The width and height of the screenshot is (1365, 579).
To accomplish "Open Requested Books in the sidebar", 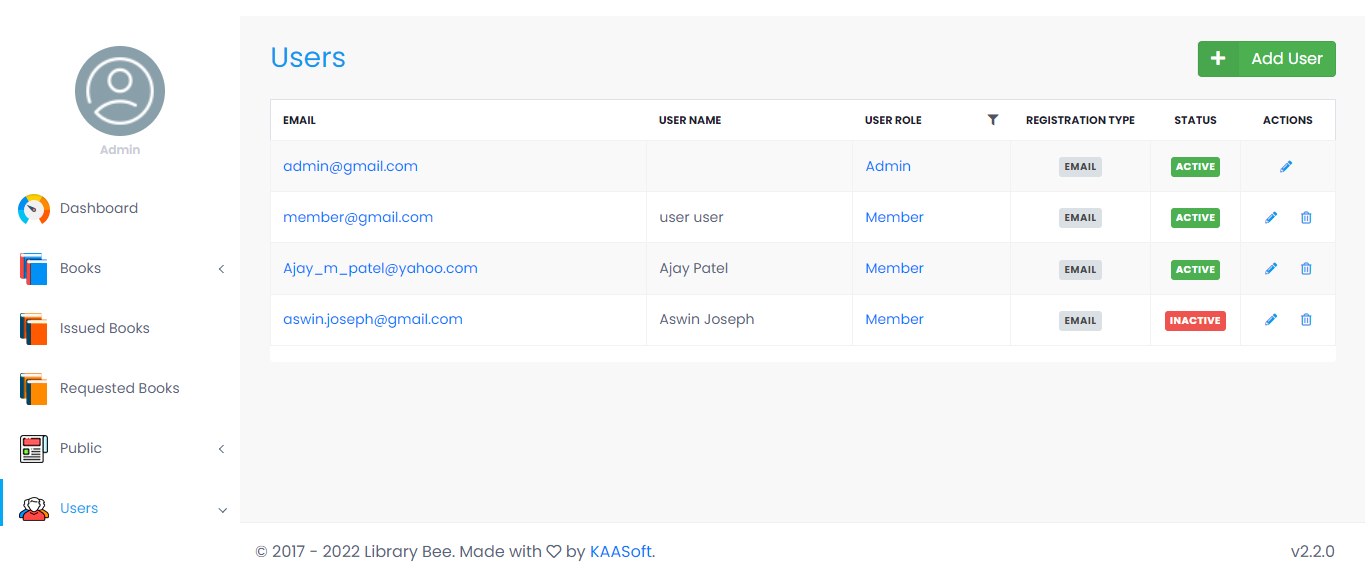I will coord(120,389).
